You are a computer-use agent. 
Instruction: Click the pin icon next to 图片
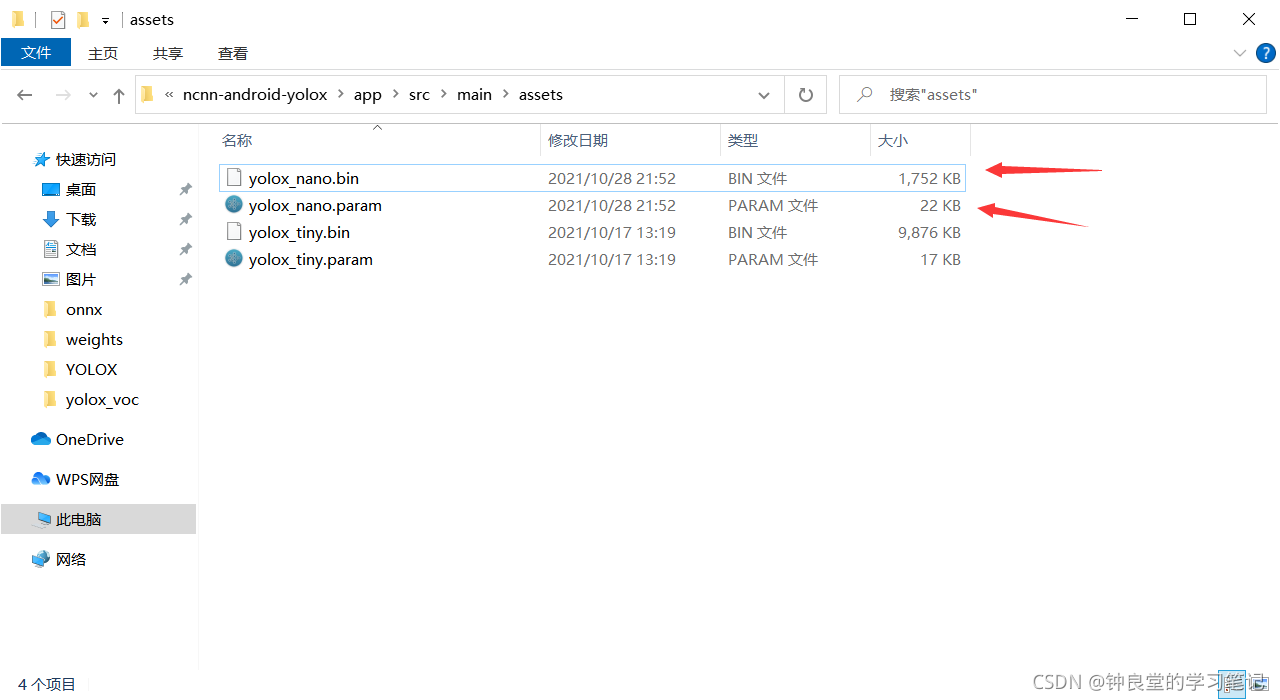coord(185,279)
